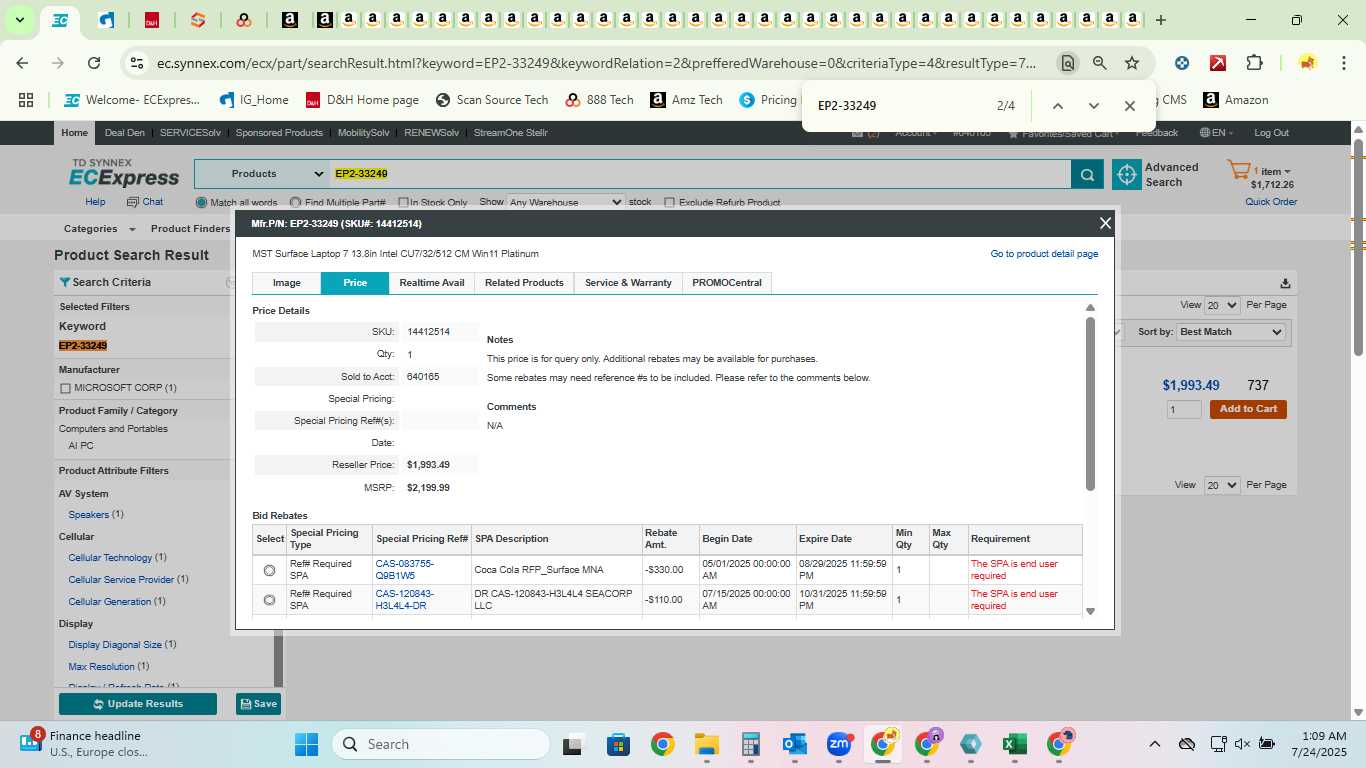Click the Update Results button

click(138, 704)
